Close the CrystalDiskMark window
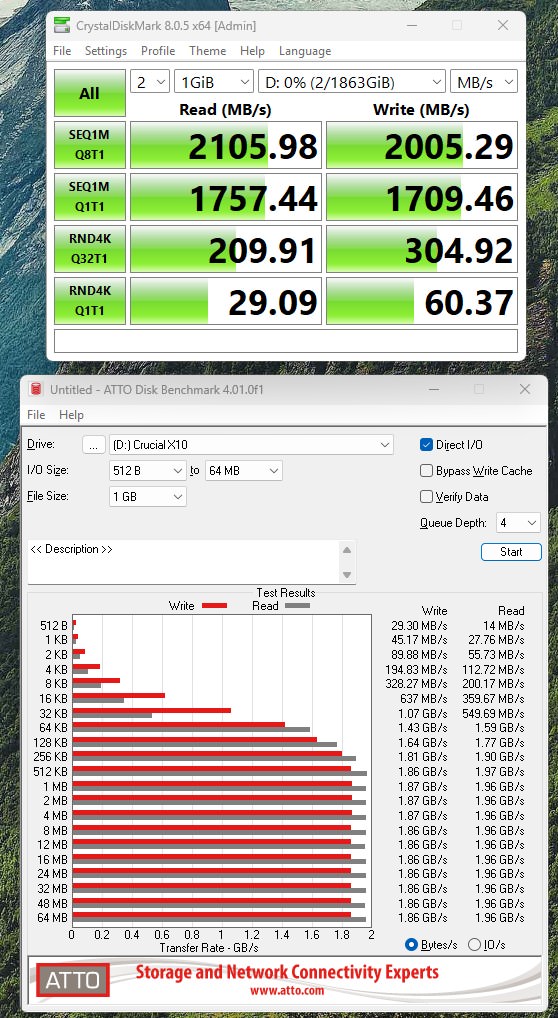 click(502, 25)
